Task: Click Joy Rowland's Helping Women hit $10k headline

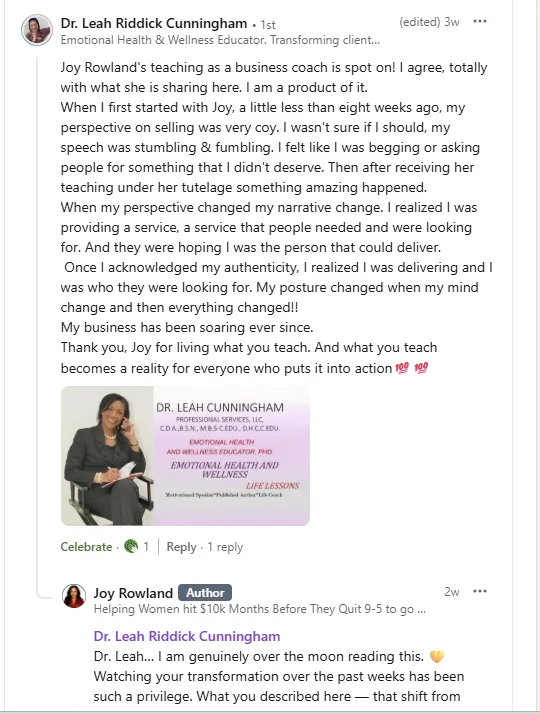Action: point(260,609)
